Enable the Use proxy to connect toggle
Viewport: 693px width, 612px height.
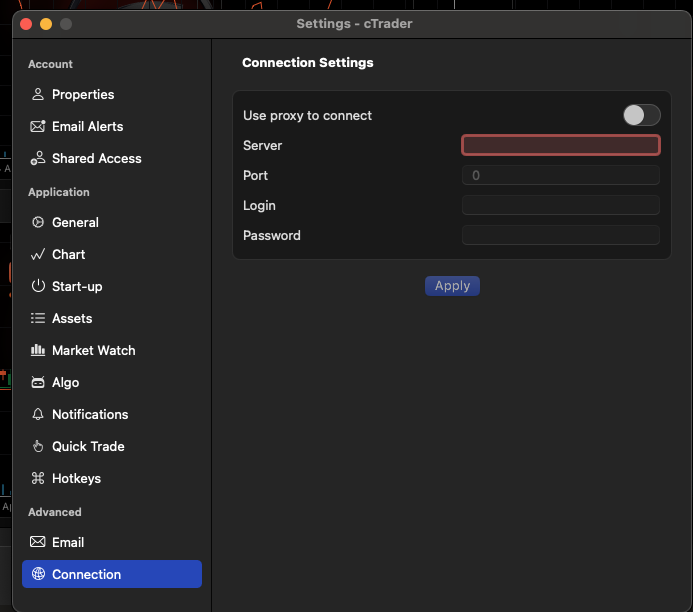[x=642, y=115]
